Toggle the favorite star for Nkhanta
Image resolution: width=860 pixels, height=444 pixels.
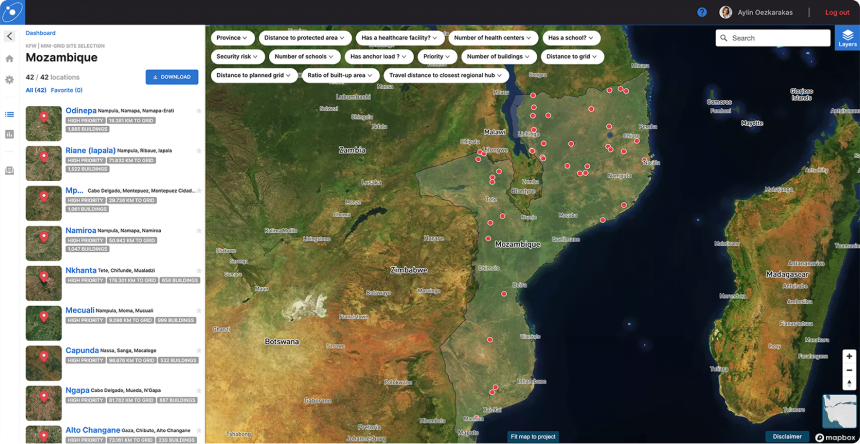point(199,271)
